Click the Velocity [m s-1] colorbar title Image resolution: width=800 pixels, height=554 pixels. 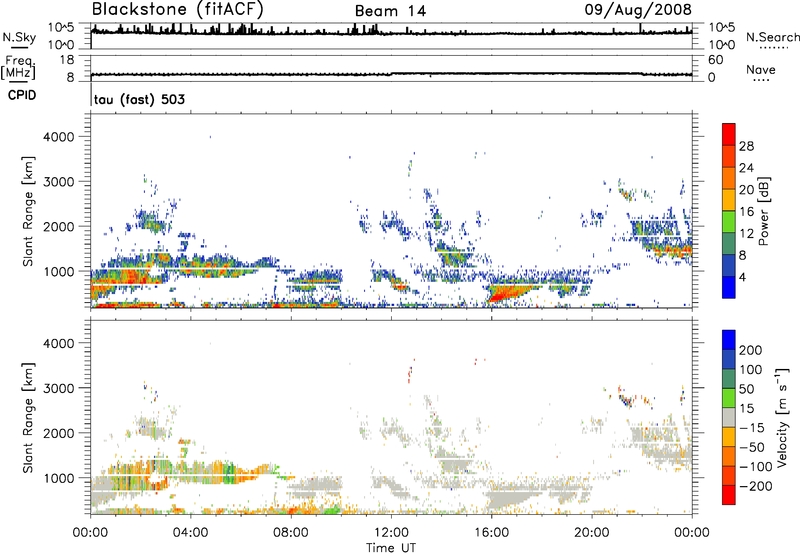click(782, 417)
